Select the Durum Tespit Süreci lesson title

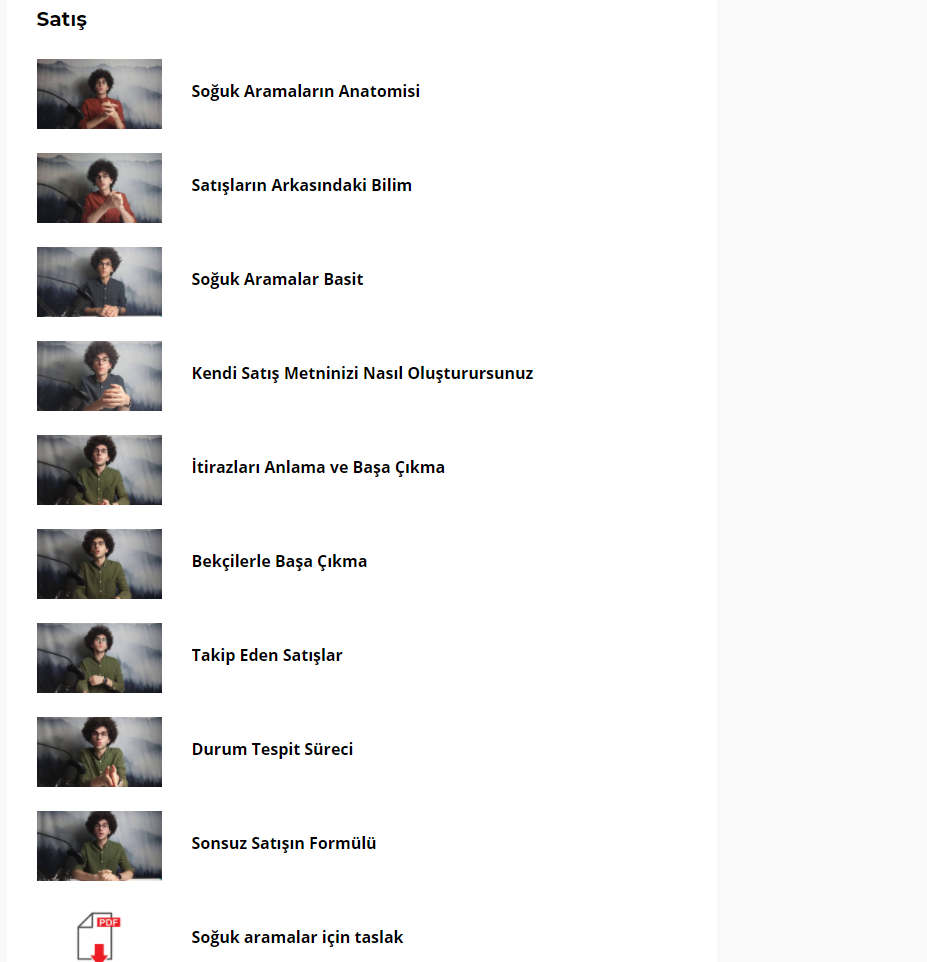tap(272, 749)
